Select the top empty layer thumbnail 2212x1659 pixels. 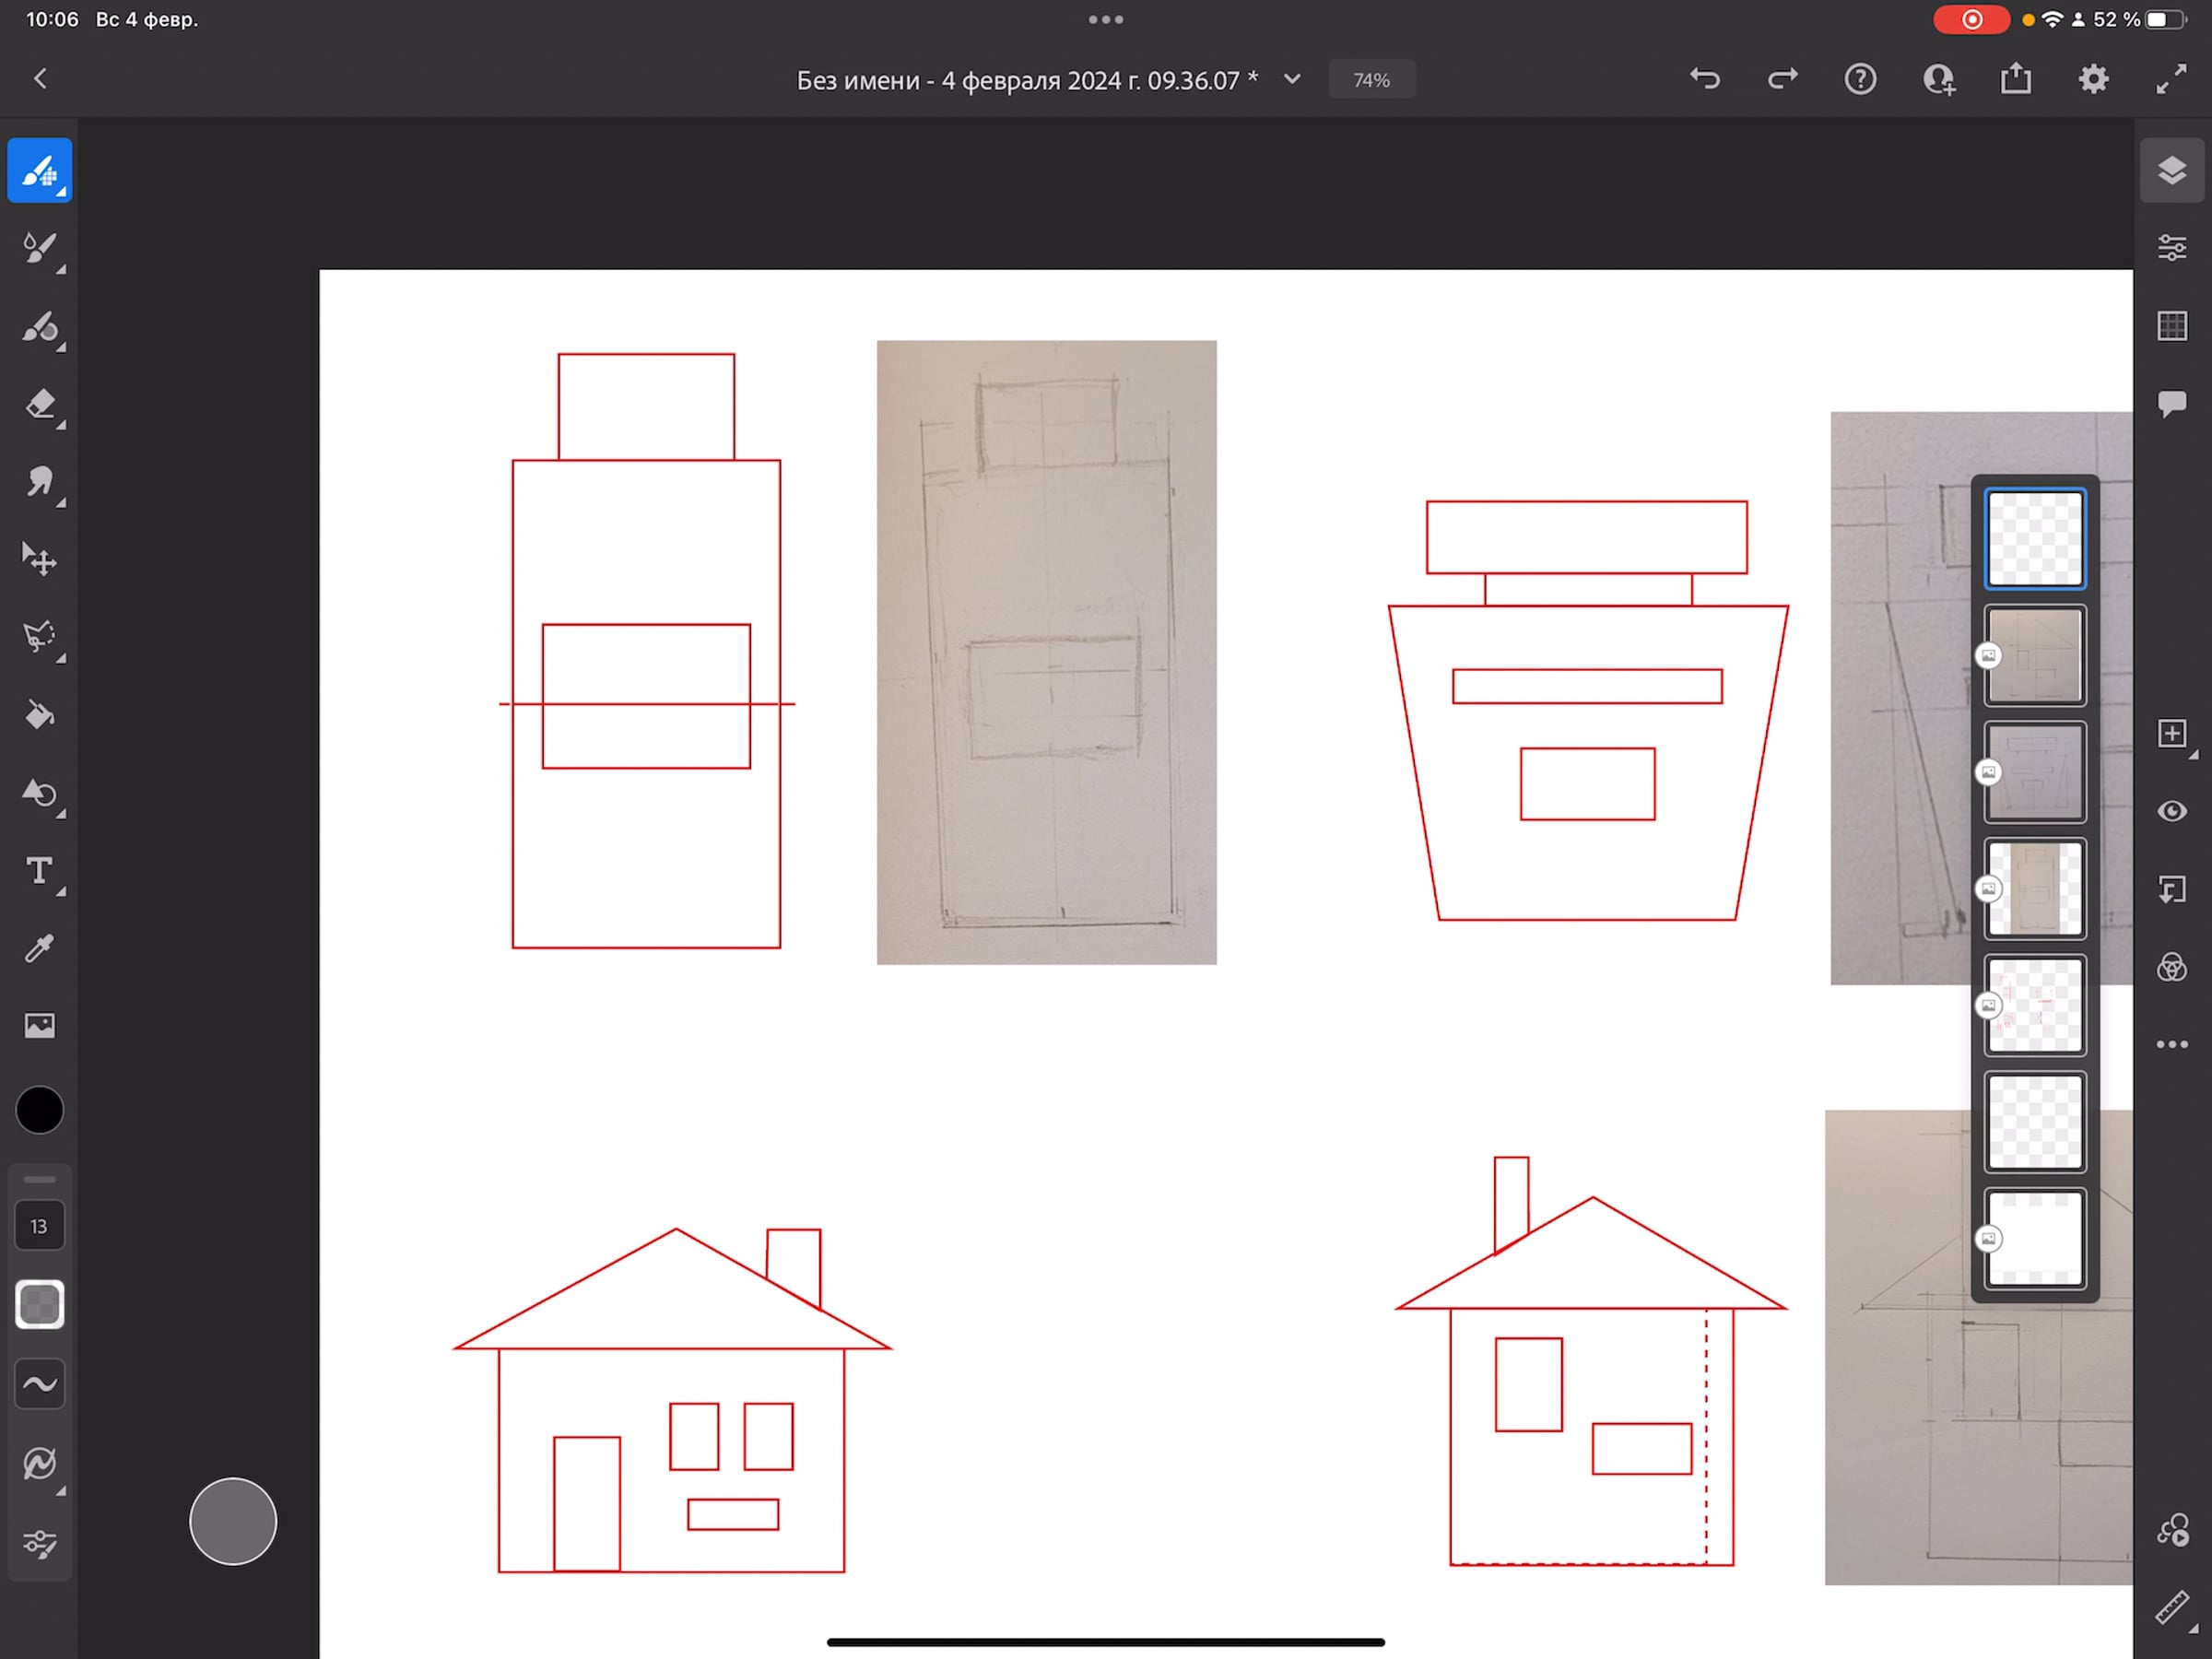pyautogui.click(x=2034, y=539)
